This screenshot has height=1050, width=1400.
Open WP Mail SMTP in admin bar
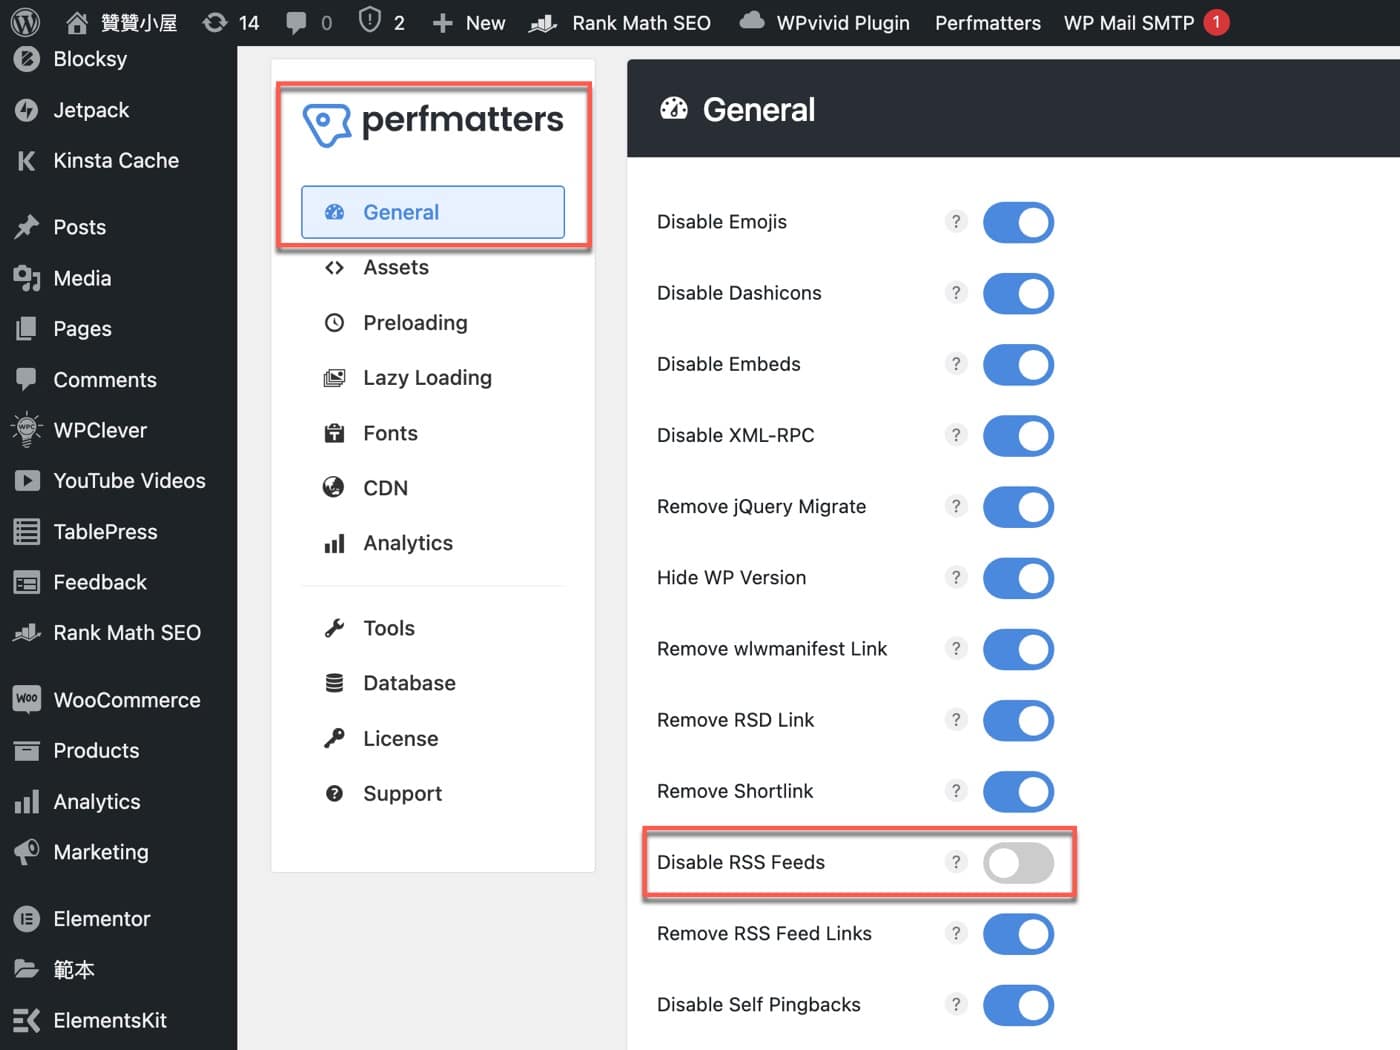click(1146, 22)
